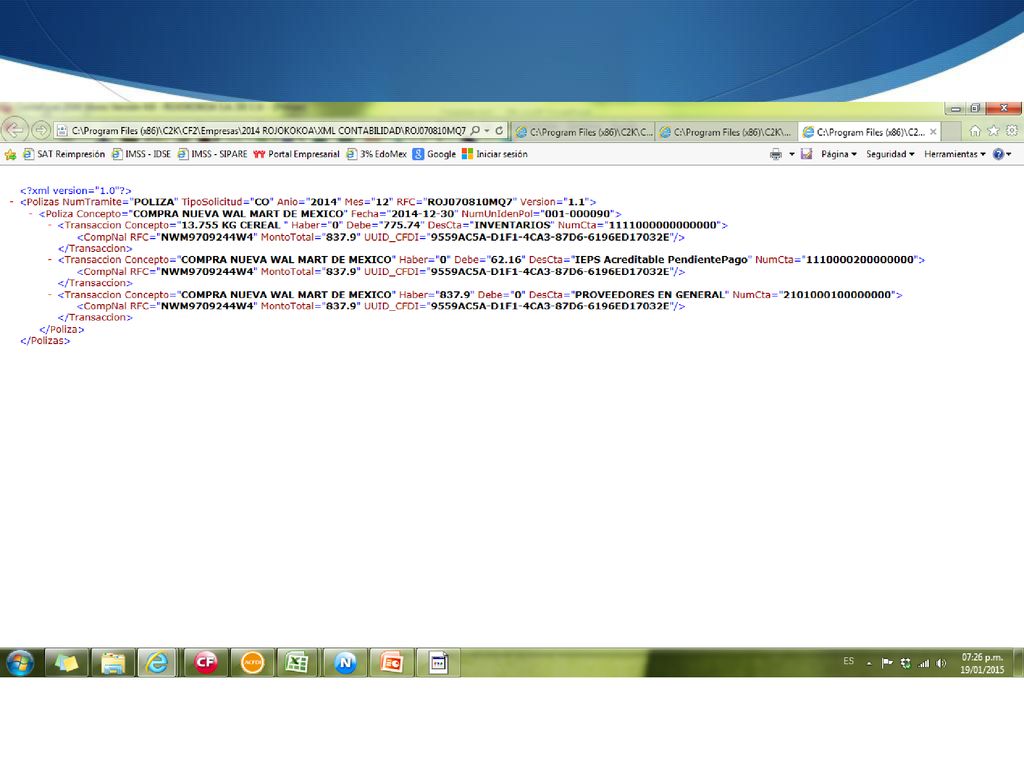
Task: Click the blue Help question mark icon
Action: 998,154
